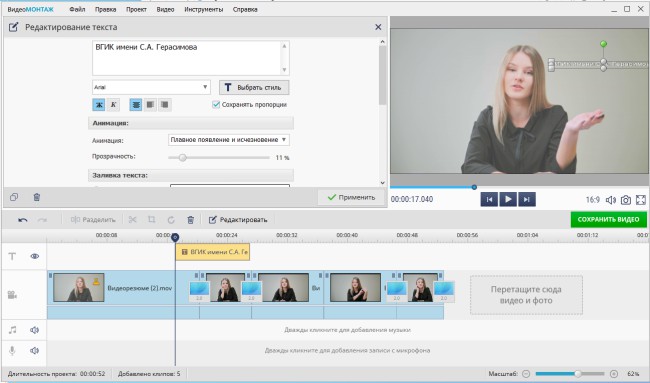The width and height of the screenshot is (650, 383).
Task: Click the fourth clip thumbnail on timeline
Action: (x=355, y=287)
